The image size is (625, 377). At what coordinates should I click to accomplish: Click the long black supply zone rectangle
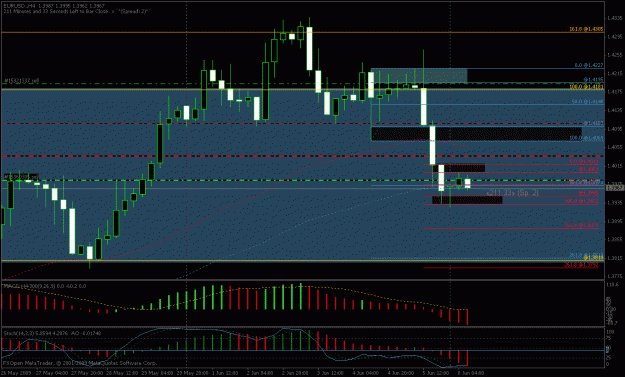pos(476,134)
